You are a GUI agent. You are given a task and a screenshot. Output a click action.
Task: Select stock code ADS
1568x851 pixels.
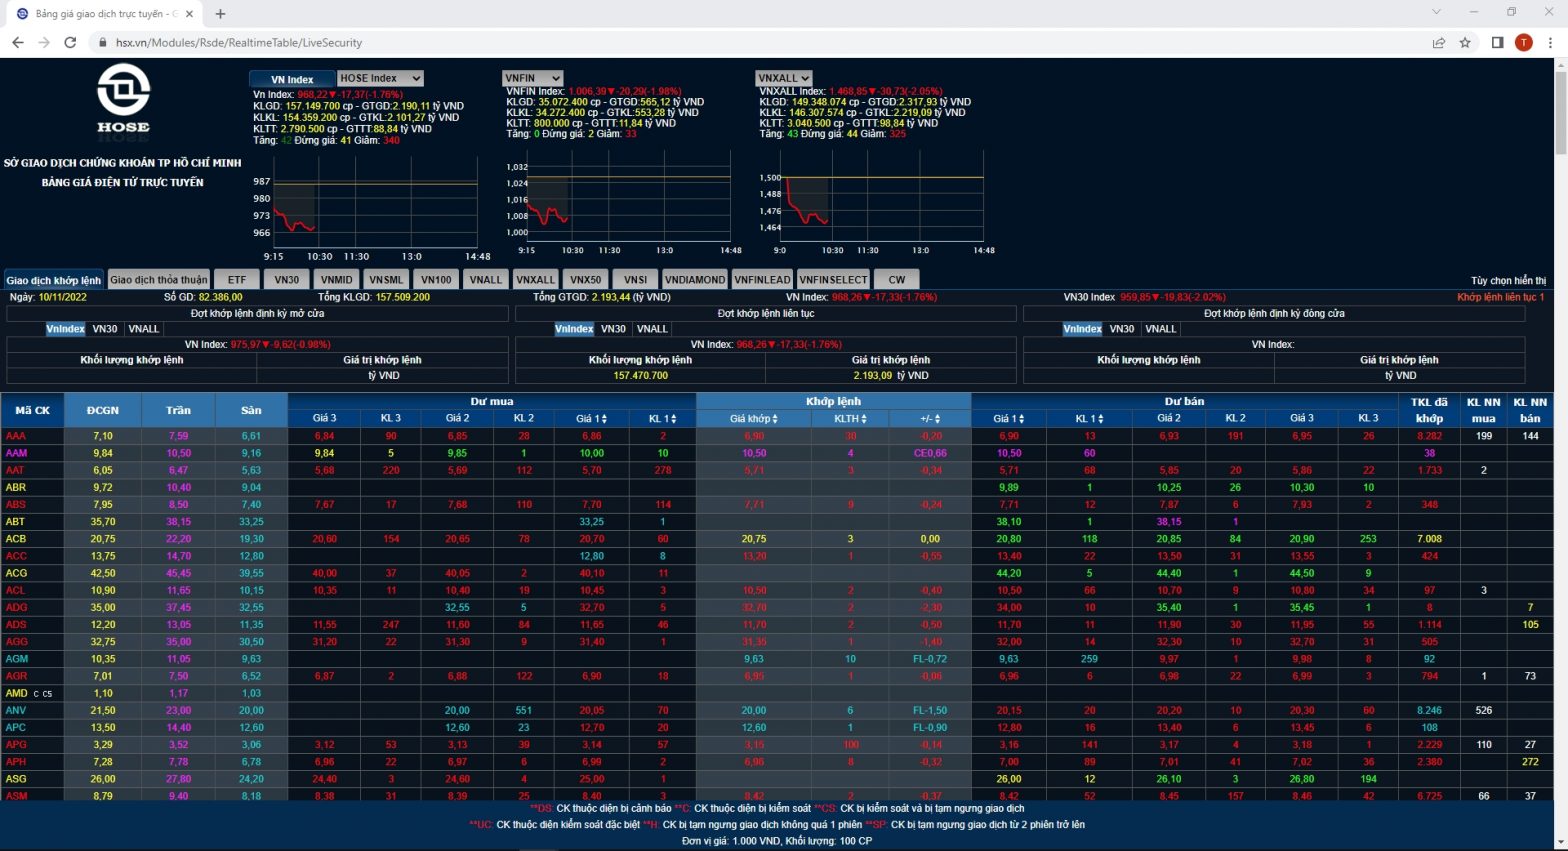(x=15, y=625)
